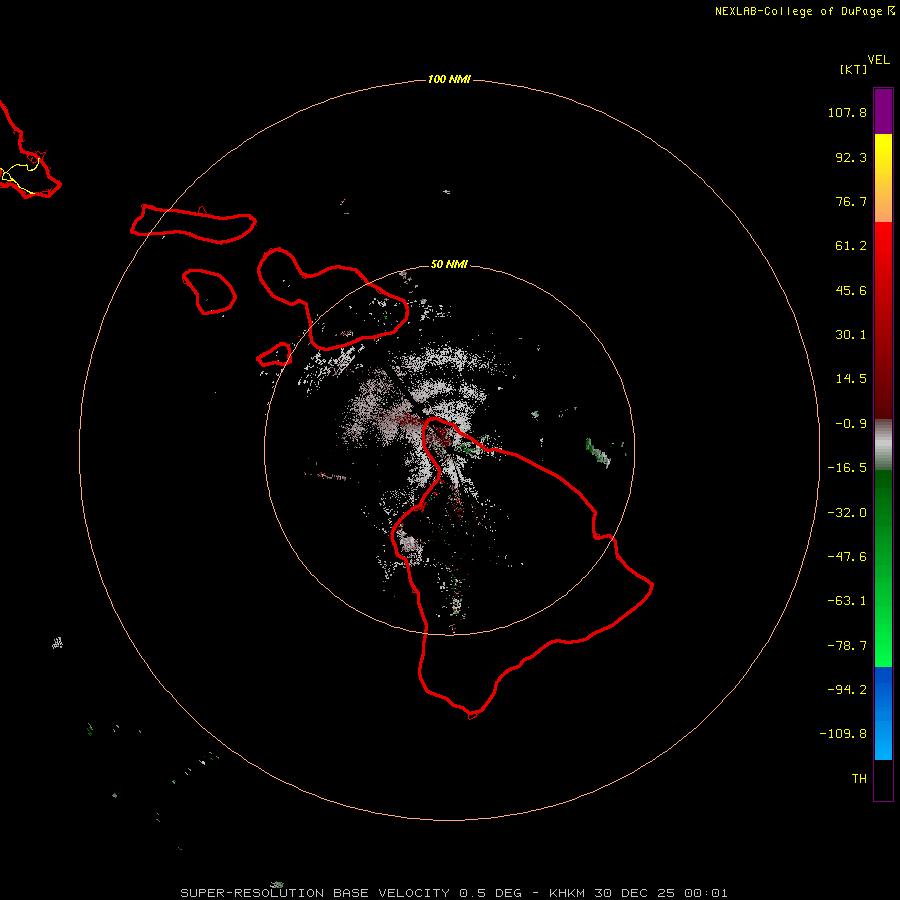This screenshot has height=900, width=900.
Task: Click the -94.2 velocity scale value
Action: point(847,689)
